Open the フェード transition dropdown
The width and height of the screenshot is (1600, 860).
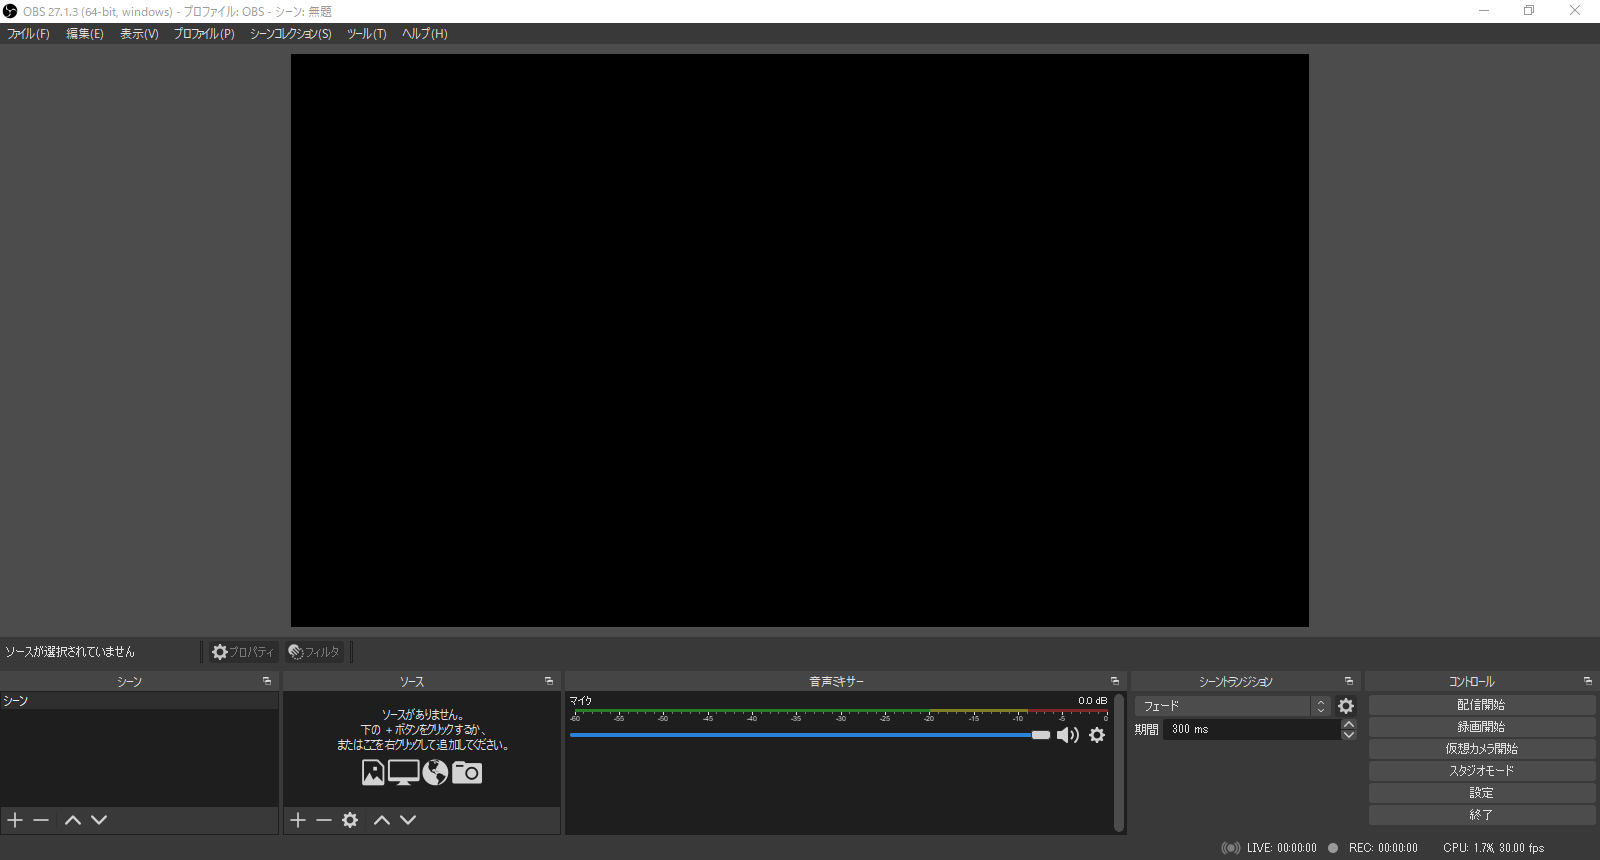tap(1232, 706)
